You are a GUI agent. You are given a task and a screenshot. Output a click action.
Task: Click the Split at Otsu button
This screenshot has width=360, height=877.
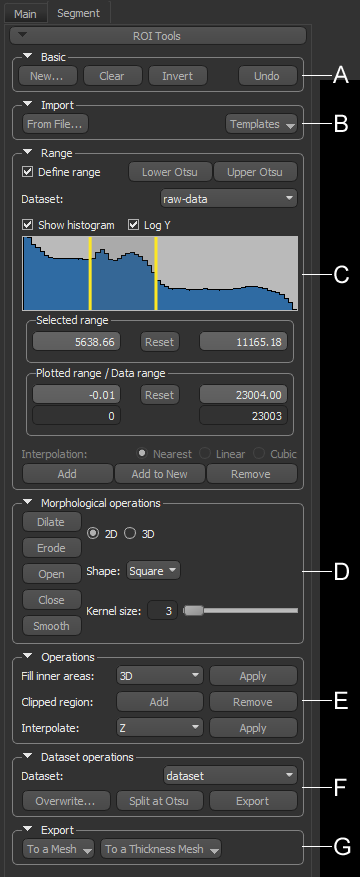pyautogui.click(x=159, y=800)
